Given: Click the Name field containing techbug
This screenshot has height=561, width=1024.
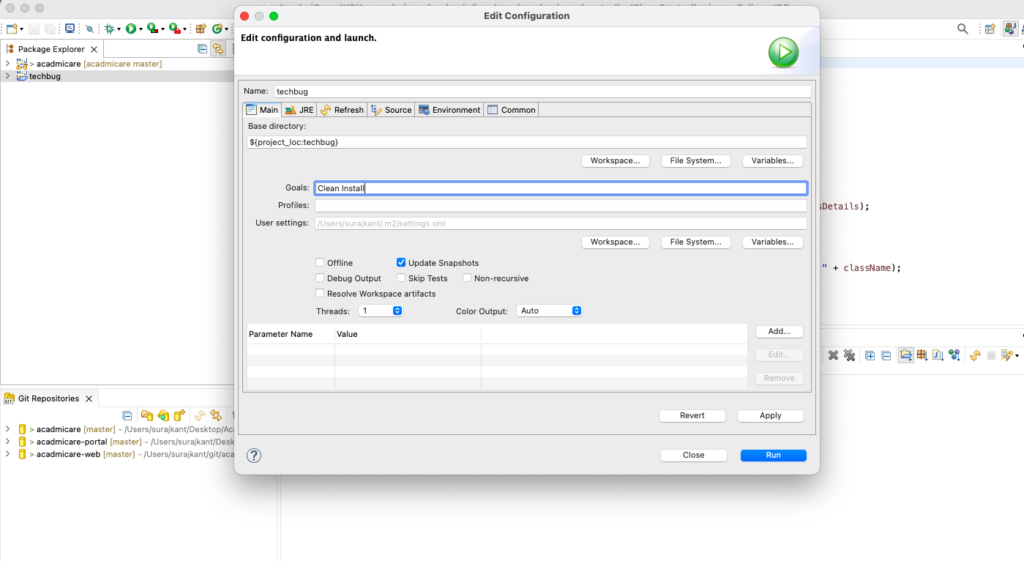Looking at the screenshot, I should coord(543,91).
